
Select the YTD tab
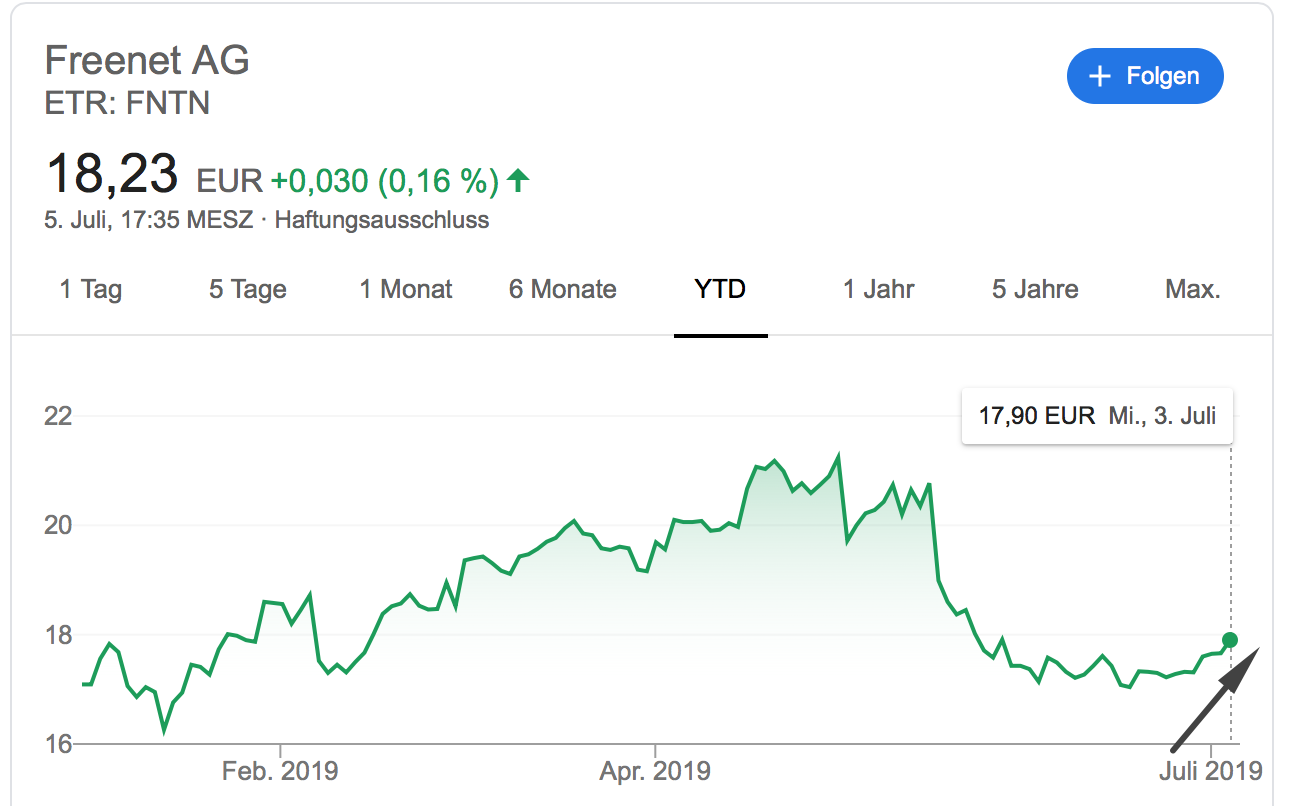[x=720, y=290]
